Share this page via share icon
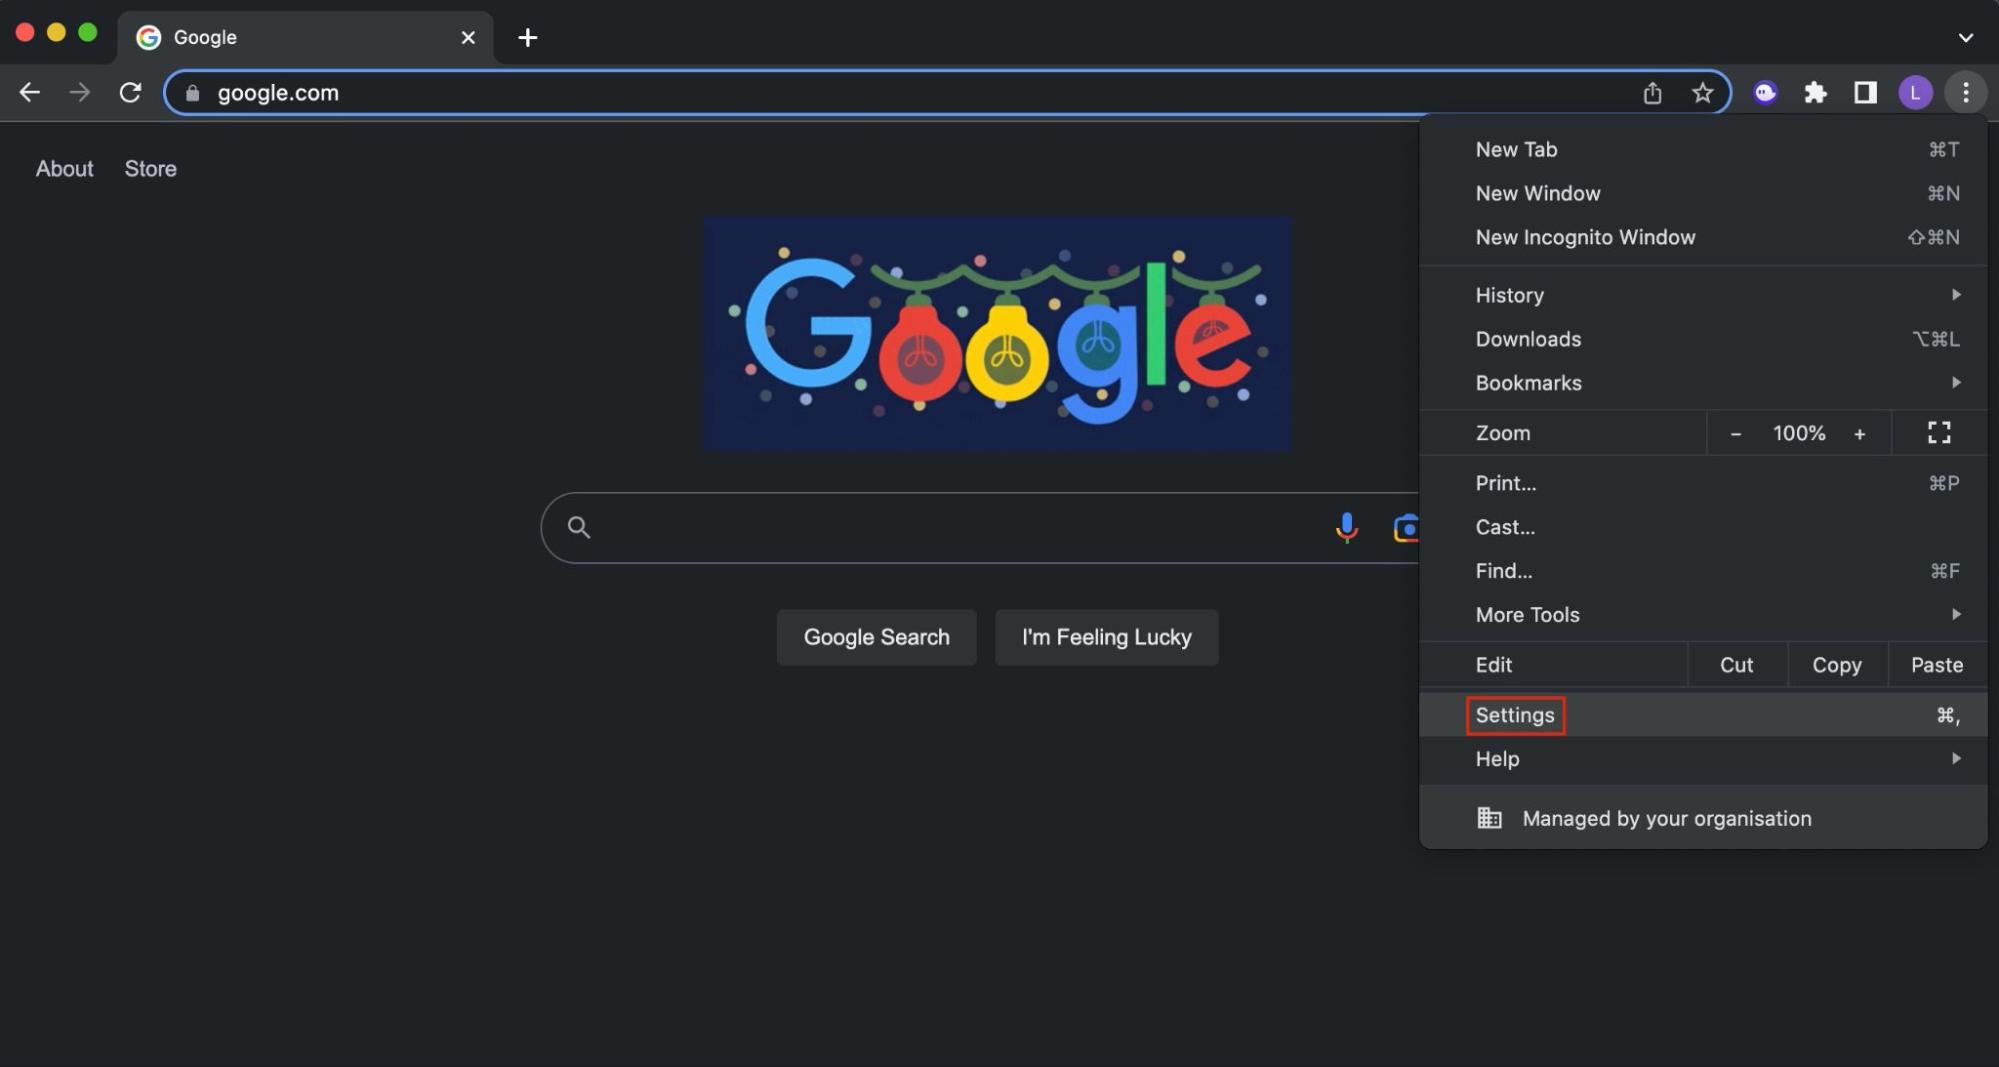This screenshot has height=1067, width=1999. pyautogui.click(x=1652, y=92)
